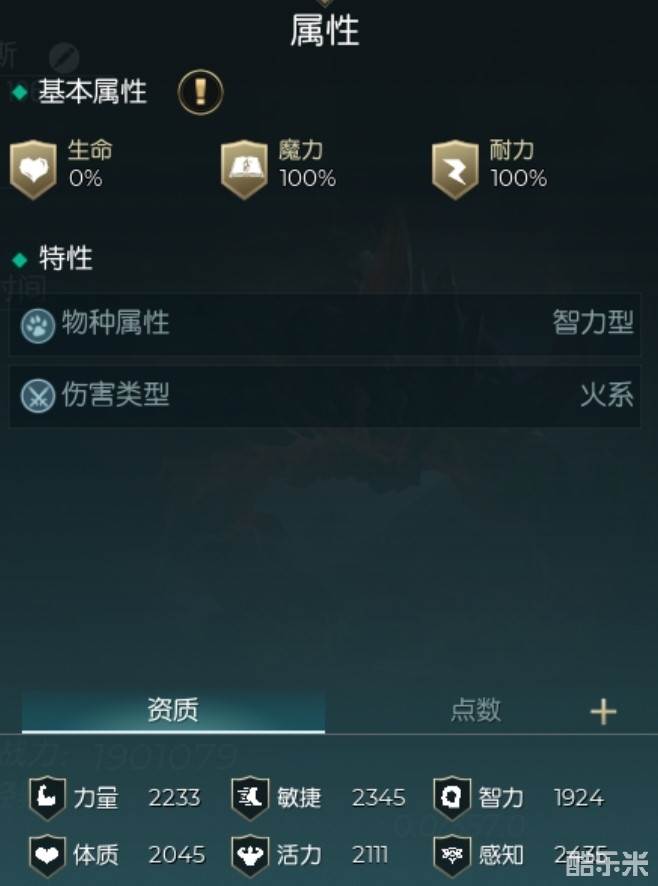Click the 力量 arm shield icon
This screenshot has width=658, height=886.
pyautogui.click(x=47, y=798)
